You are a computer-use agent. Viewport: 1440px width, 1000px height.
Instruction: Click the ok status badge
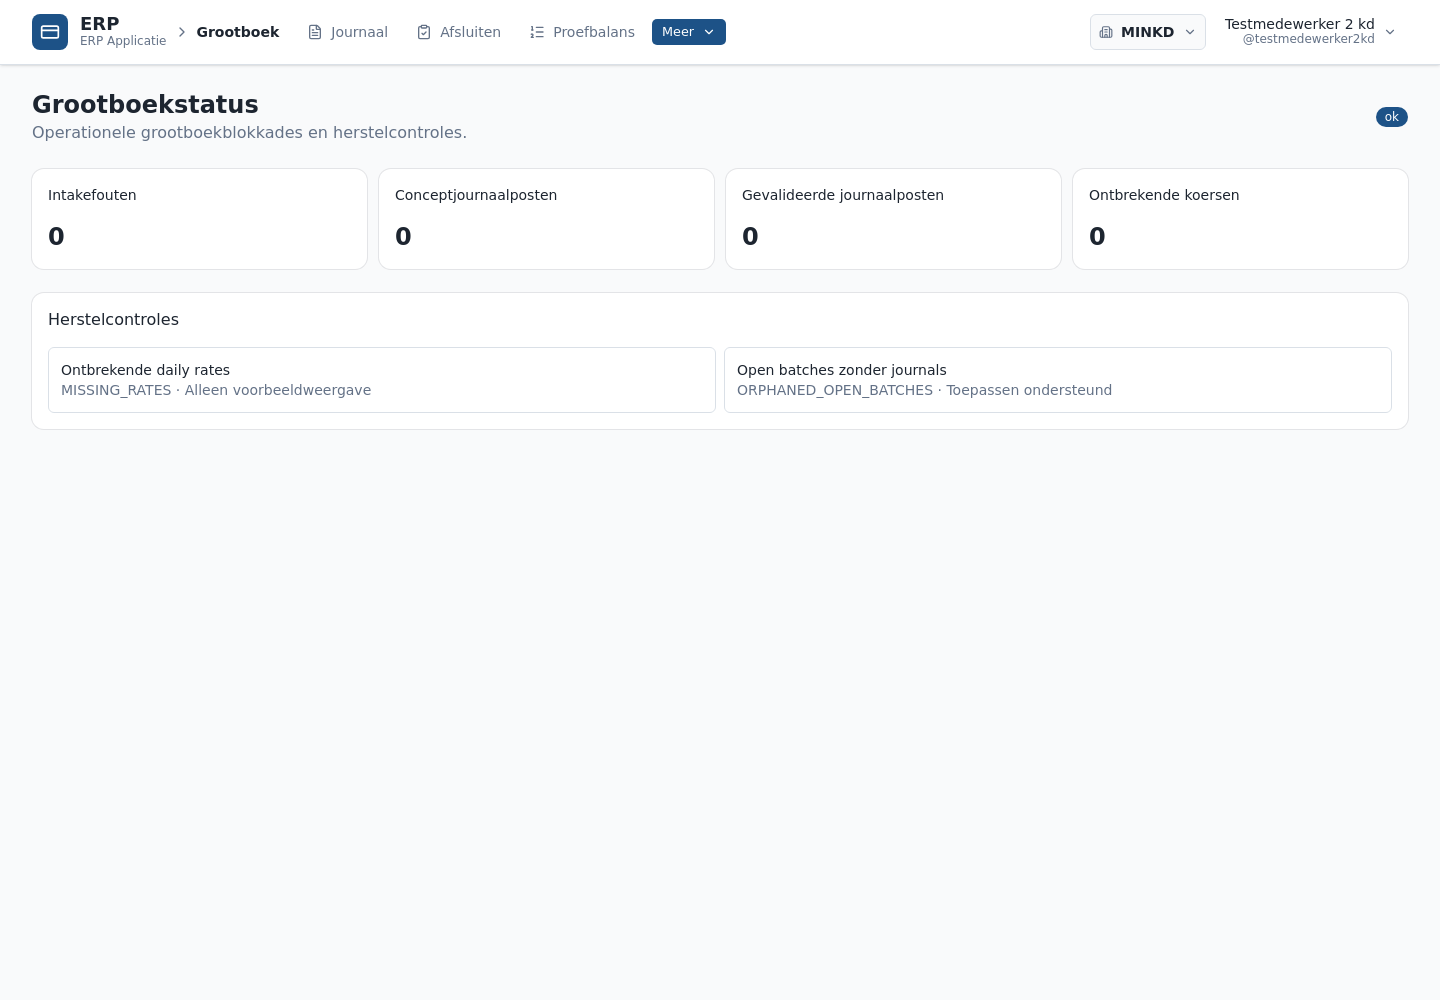[x=1392, y=117]
